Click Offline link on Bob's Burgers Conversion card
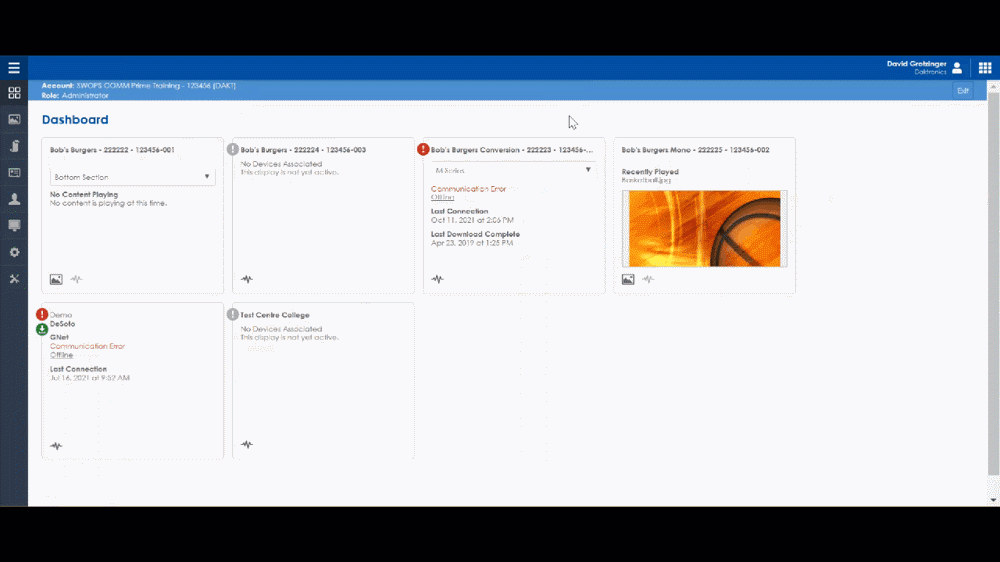The width and height of the screenshot is (1000, 562). pyautogui.click(x=442, y=197)
